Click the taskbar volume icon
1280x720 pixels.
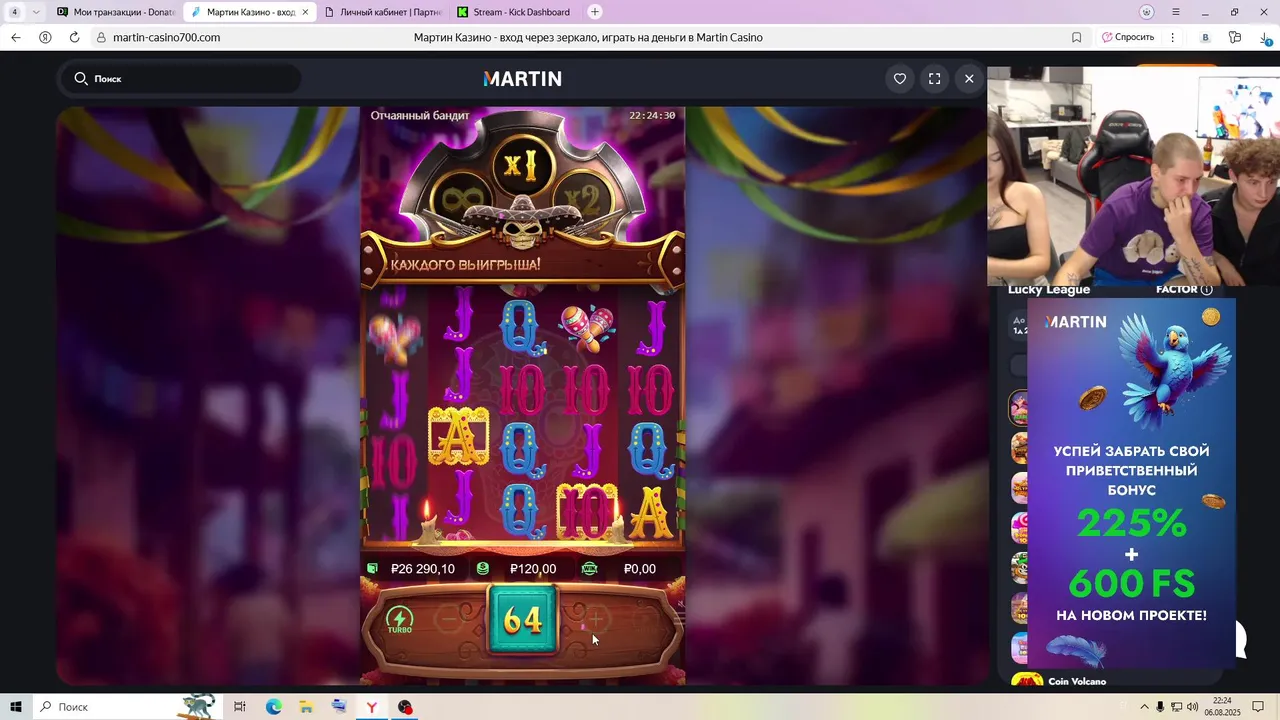click(1192, 707)
